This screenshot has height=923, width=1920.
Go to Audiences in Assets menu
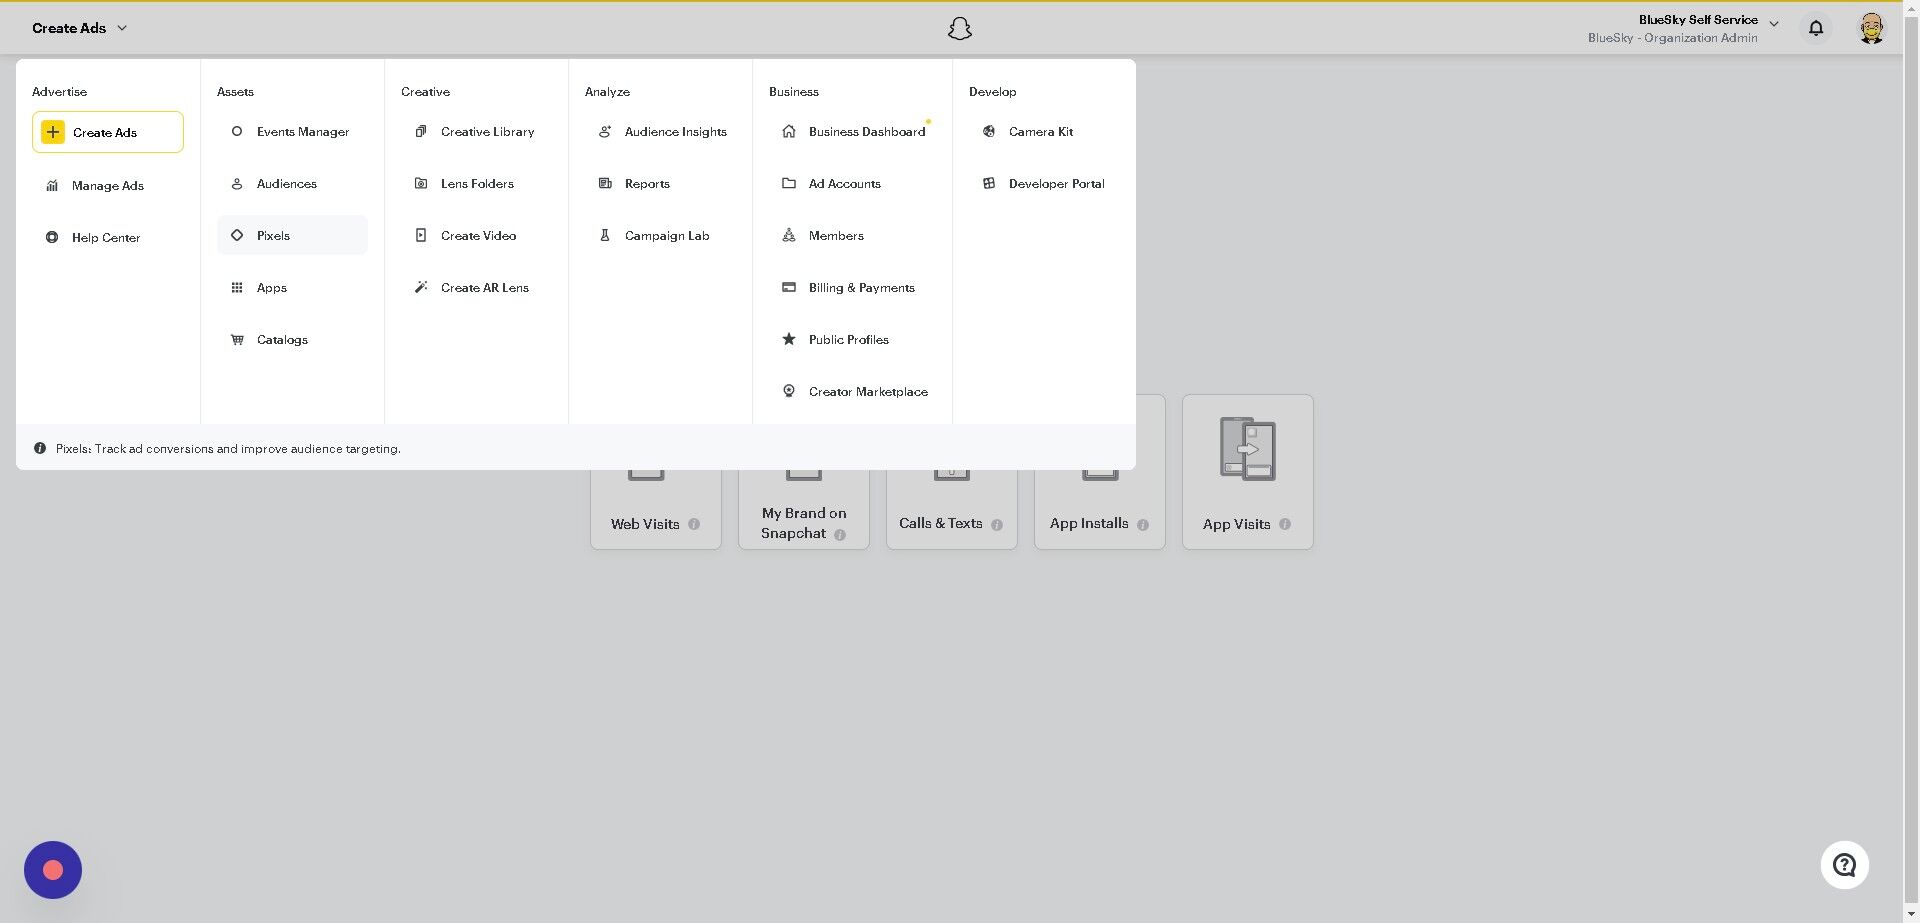[x=292, y=184]
